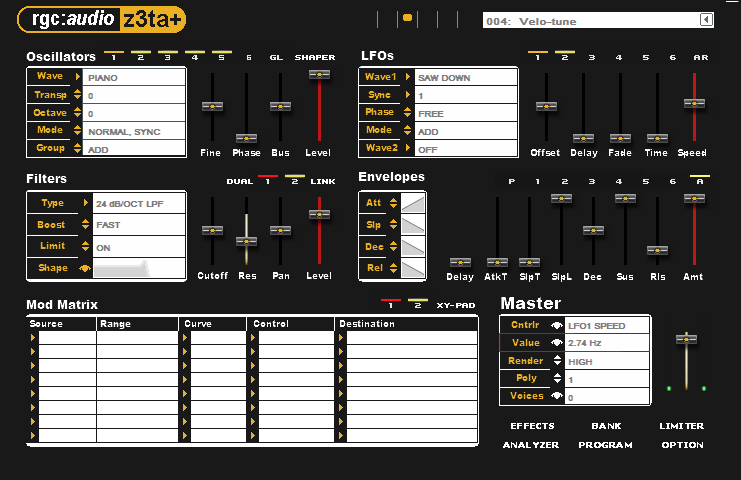Image resolution: width=741 pixels, height=480 pixels.
Task: Select the LFO AR tab
Action: [x=700, y=57]
